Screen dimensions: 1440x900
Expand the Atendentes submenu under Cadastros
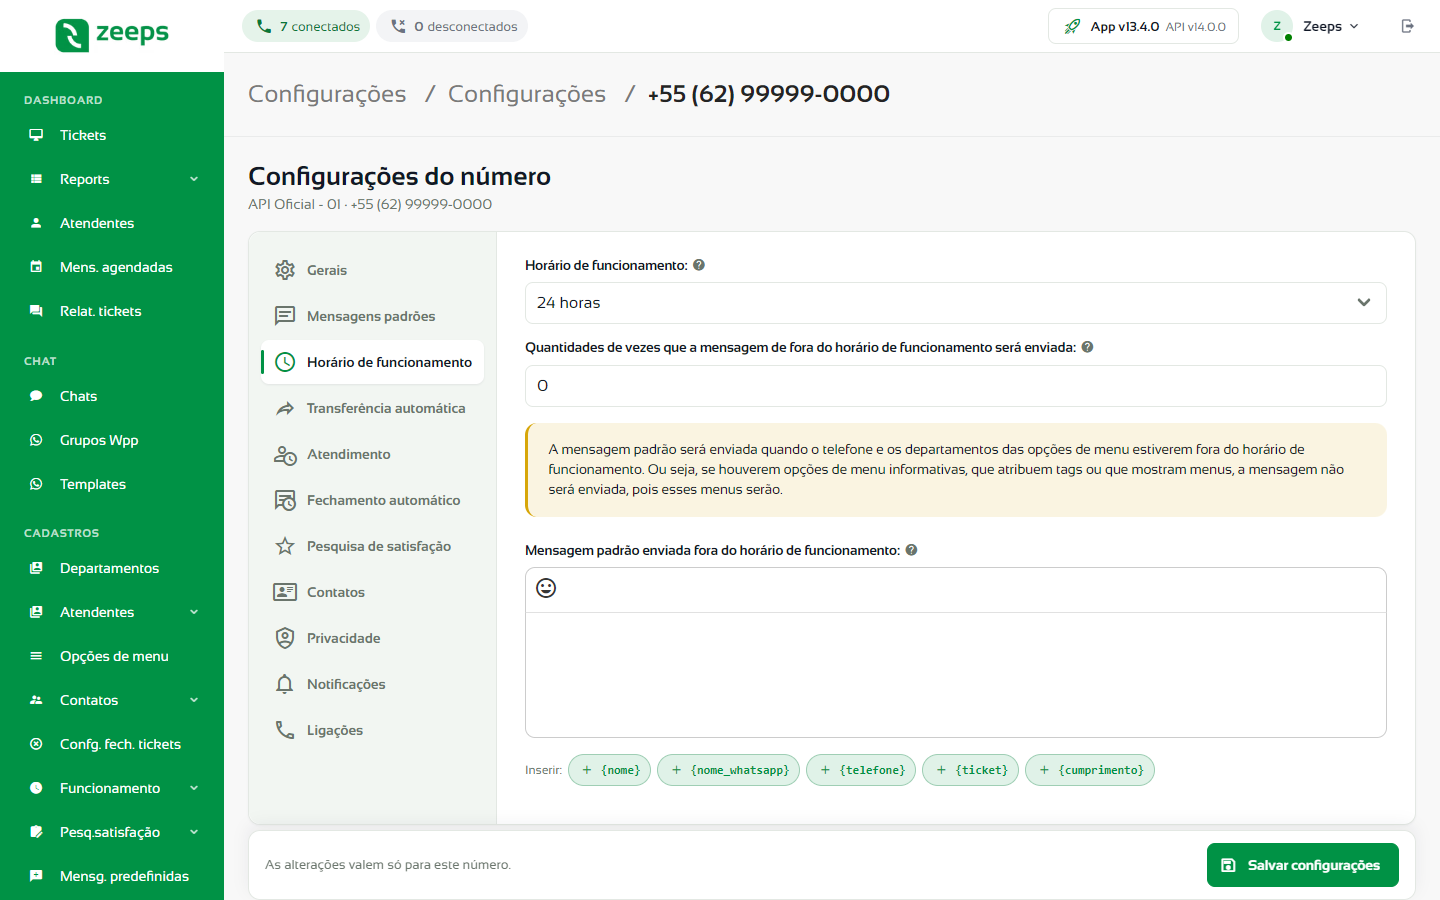[194, 612]
